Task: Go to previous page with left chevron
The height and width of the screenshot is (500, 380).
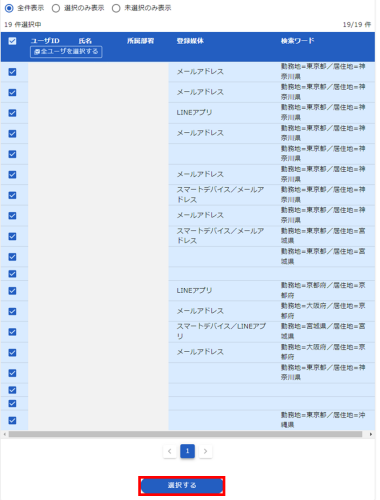Action: pos(170,451)
